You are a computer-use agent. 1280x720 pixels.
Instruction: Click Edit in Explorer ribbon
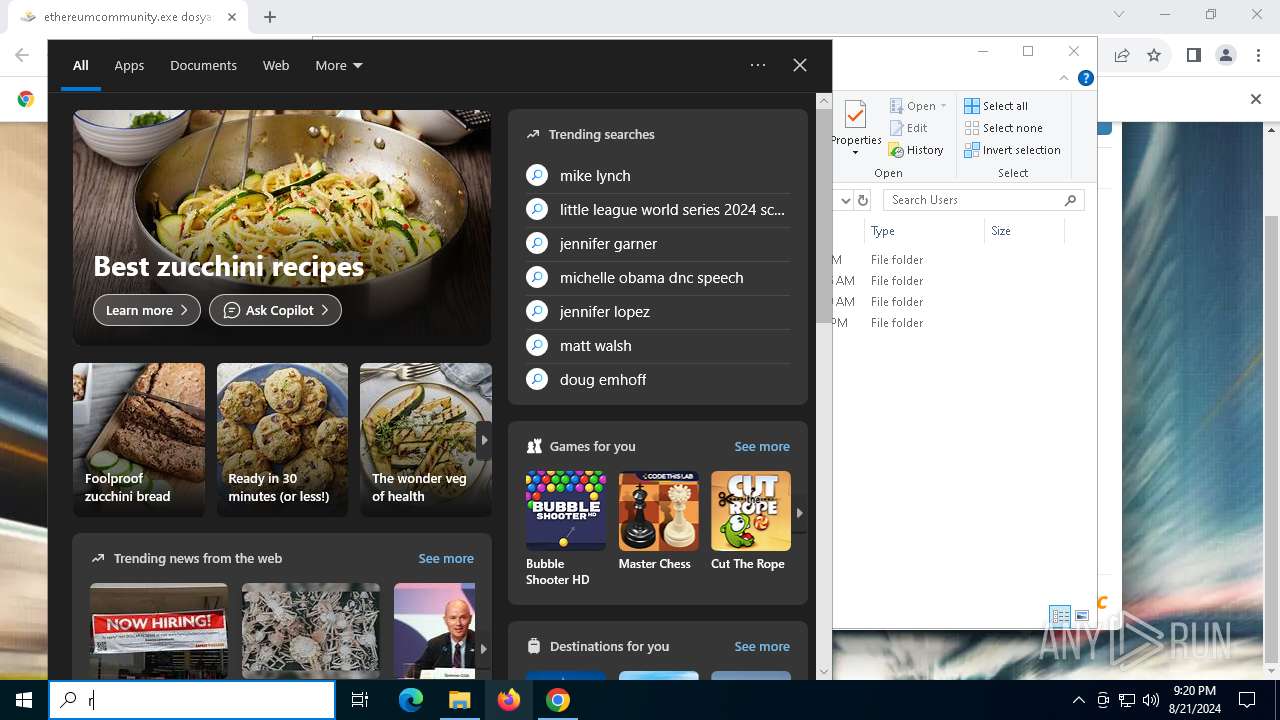(x=908, y=128)
